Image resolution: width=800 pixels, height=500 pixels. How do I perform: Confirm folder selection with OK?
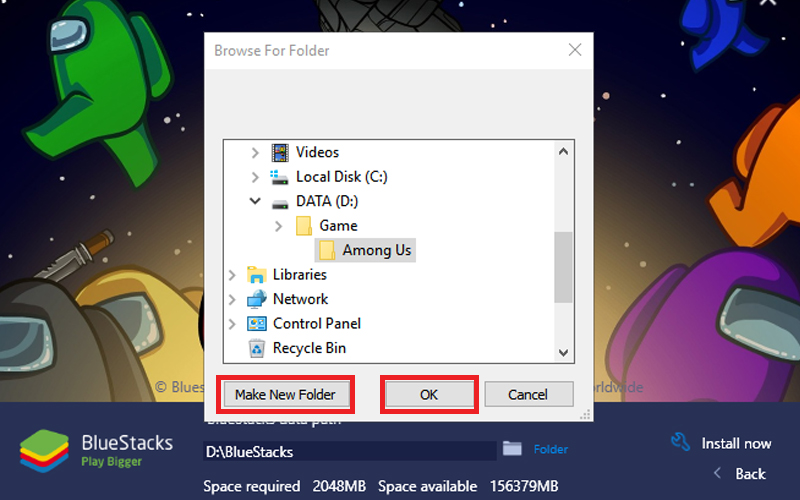[x=429, y=394]
